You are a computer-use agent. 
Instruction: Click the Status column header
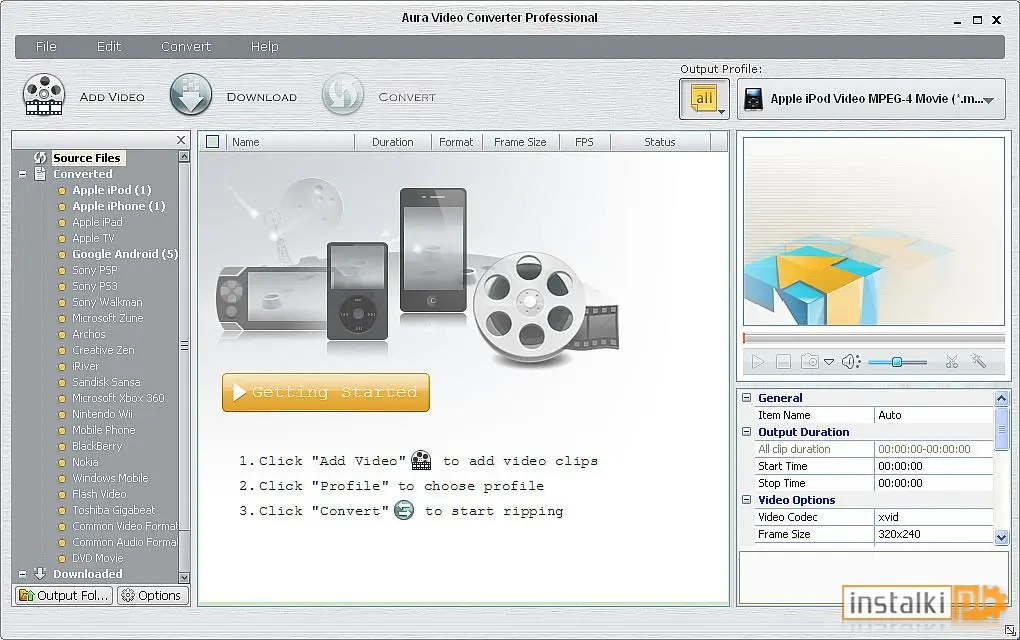[660, 142]
